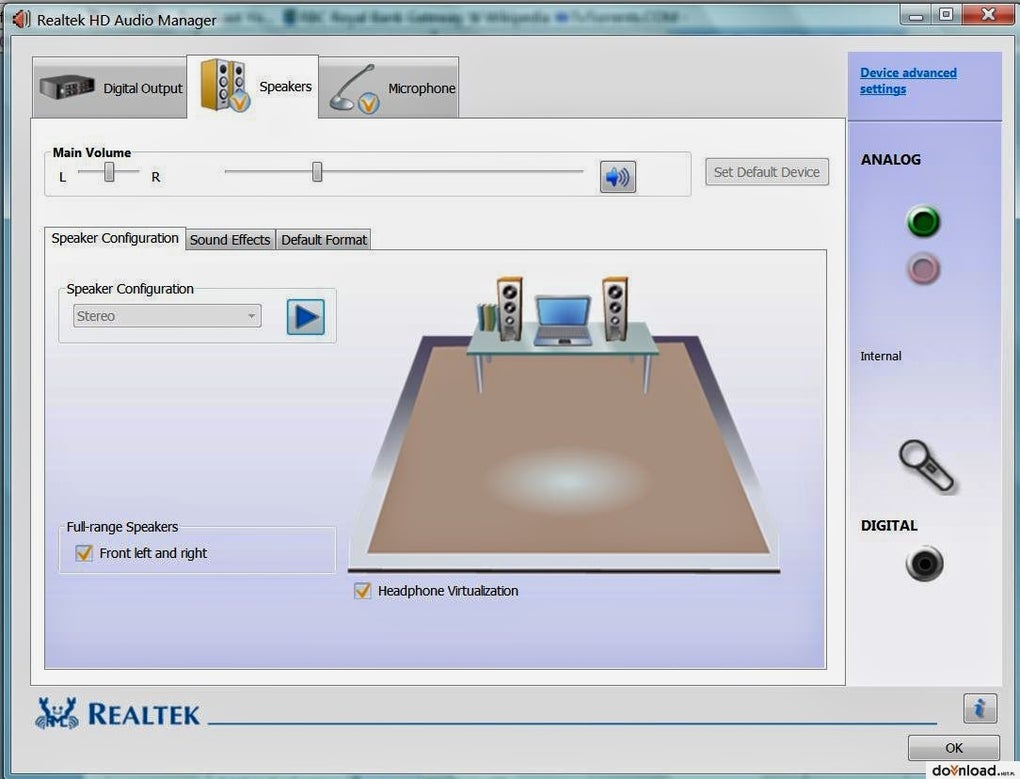Click the main volume slider thumb
Viewport: 1020px width, 779px height.
317,172
